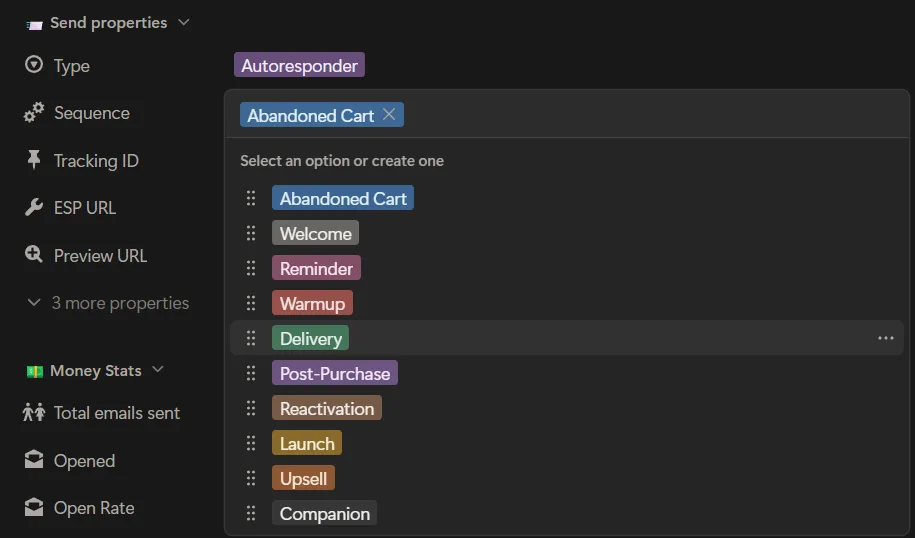Click the Preview URL magnifier icon

coord(34,255)
